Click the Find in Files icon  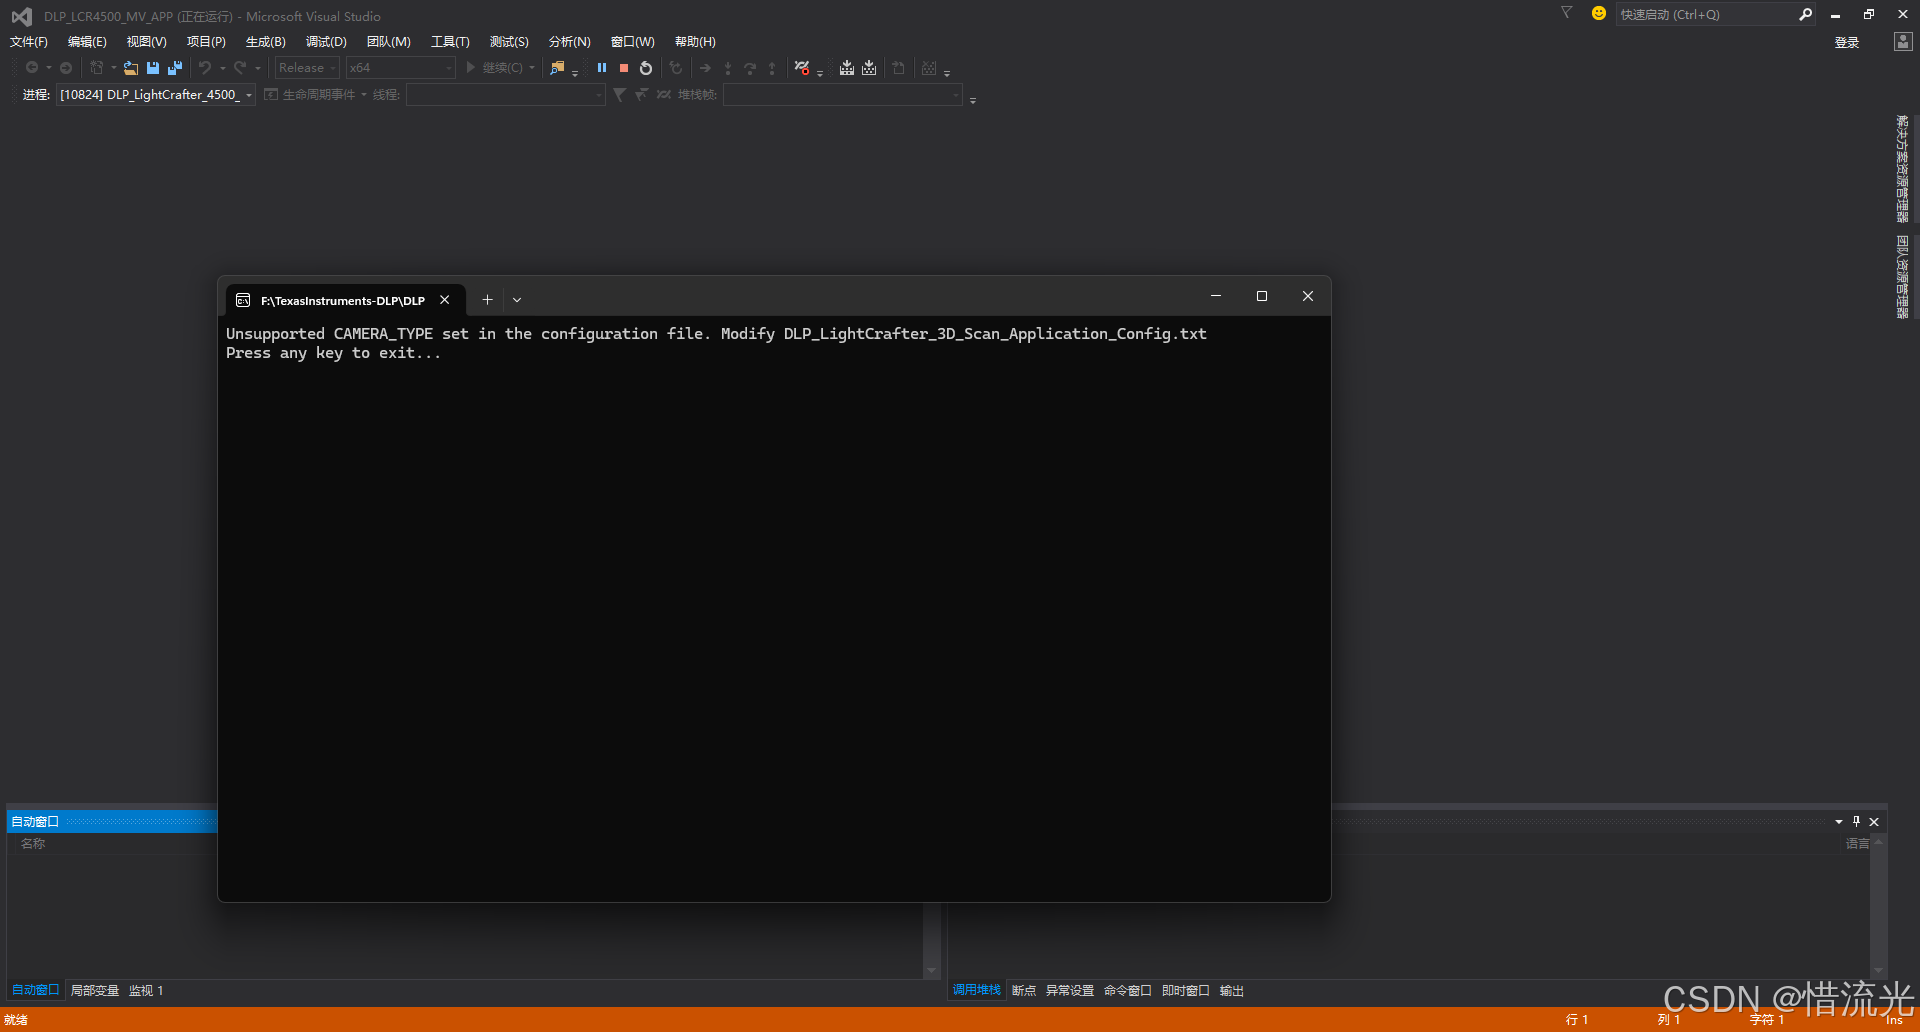[558, 68]
